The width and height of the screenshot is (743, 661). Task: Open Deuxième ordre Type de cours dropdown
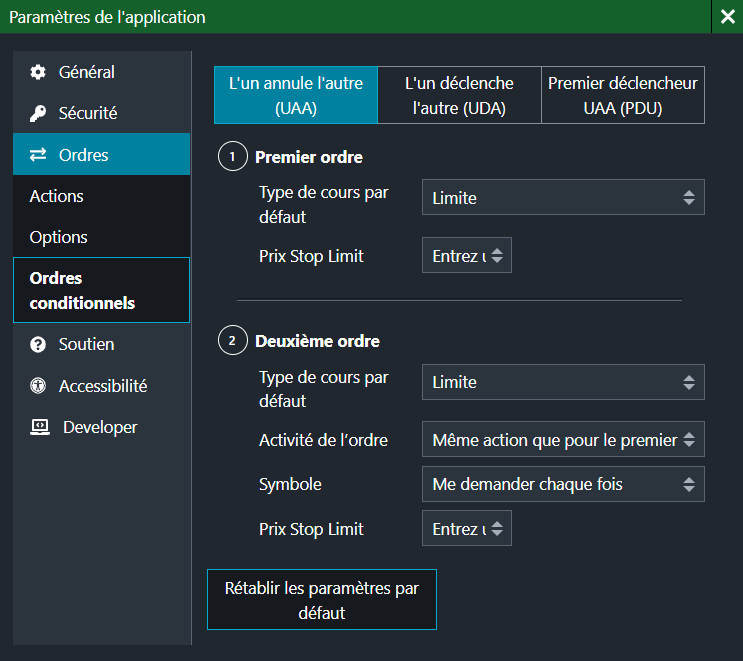point(563,382)
